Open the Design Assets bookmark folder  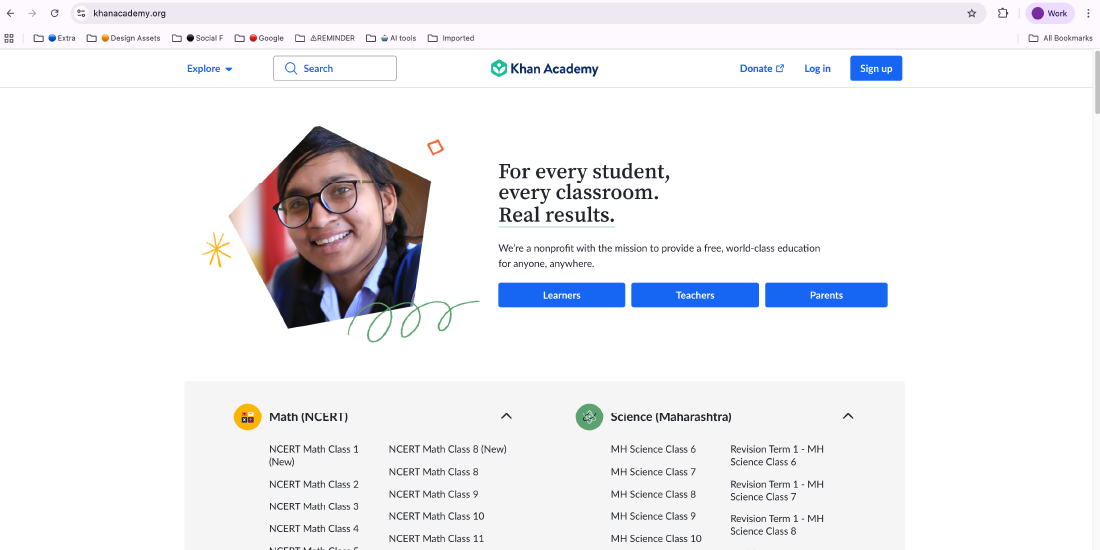(123, 38)
